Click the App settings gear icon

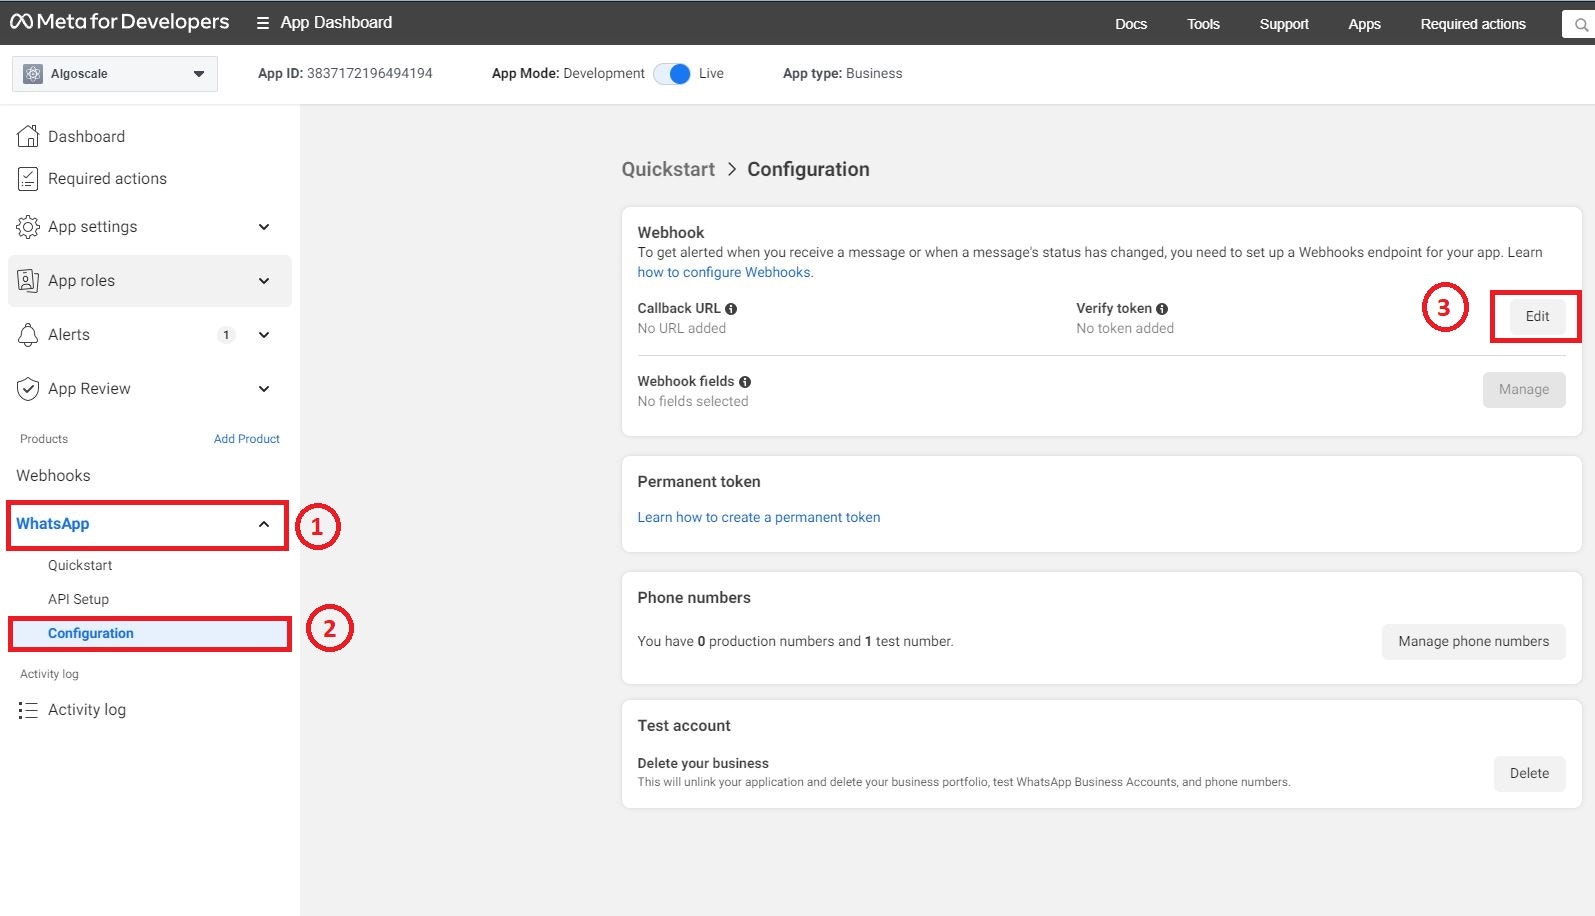[x=28, y=227]
